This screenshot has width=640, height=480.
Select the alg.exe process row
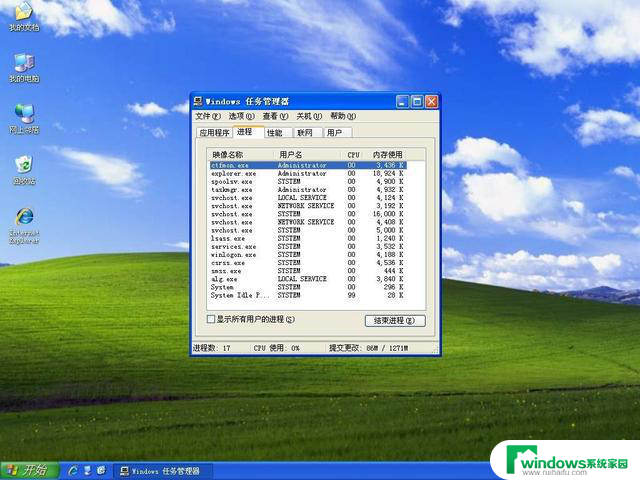click(308, 279)
